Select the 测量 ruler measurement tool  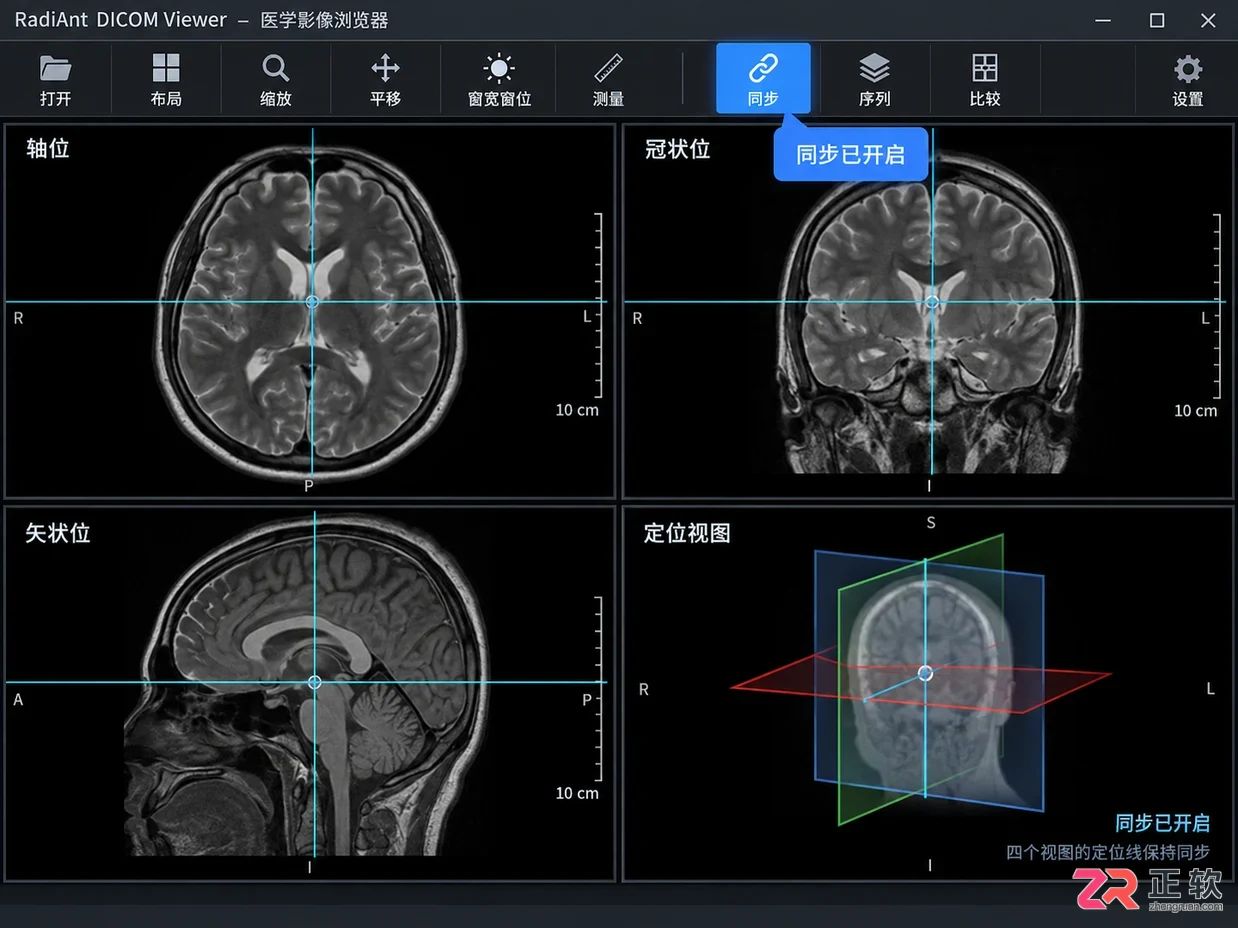click(x=608, y=79)
